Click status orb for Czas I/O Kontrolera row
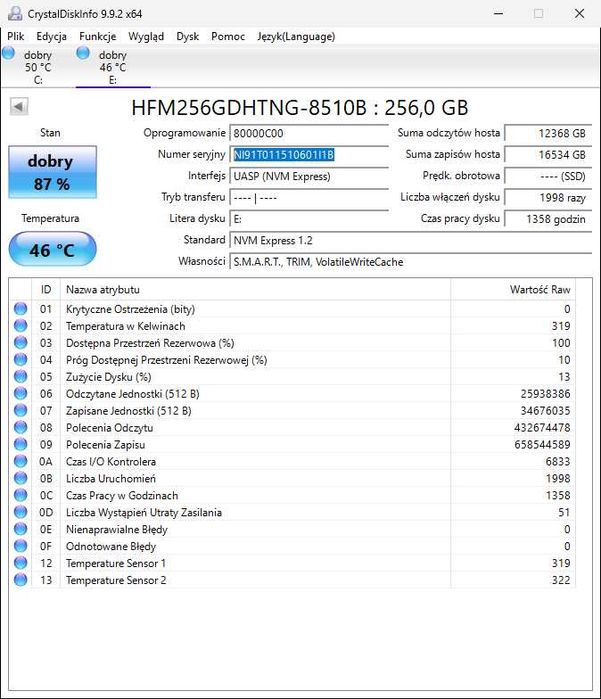The image size is (601, 699). pos(21,461)
